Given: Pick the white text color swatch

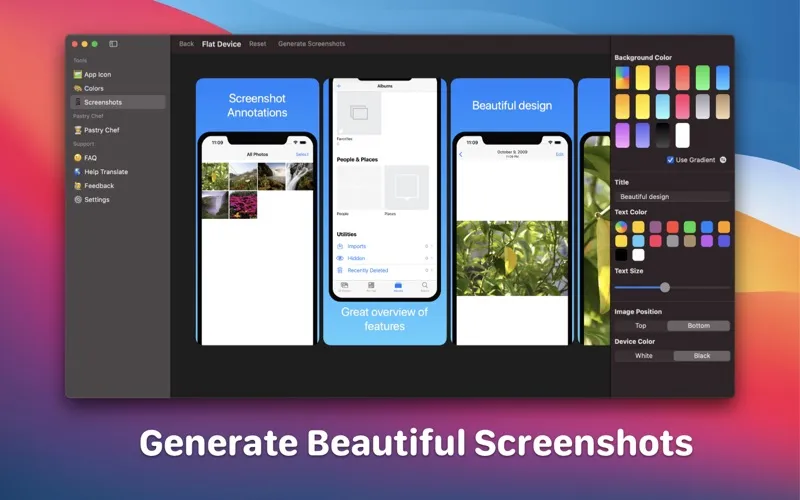Looking at the screenshot, I should (638, 255).
